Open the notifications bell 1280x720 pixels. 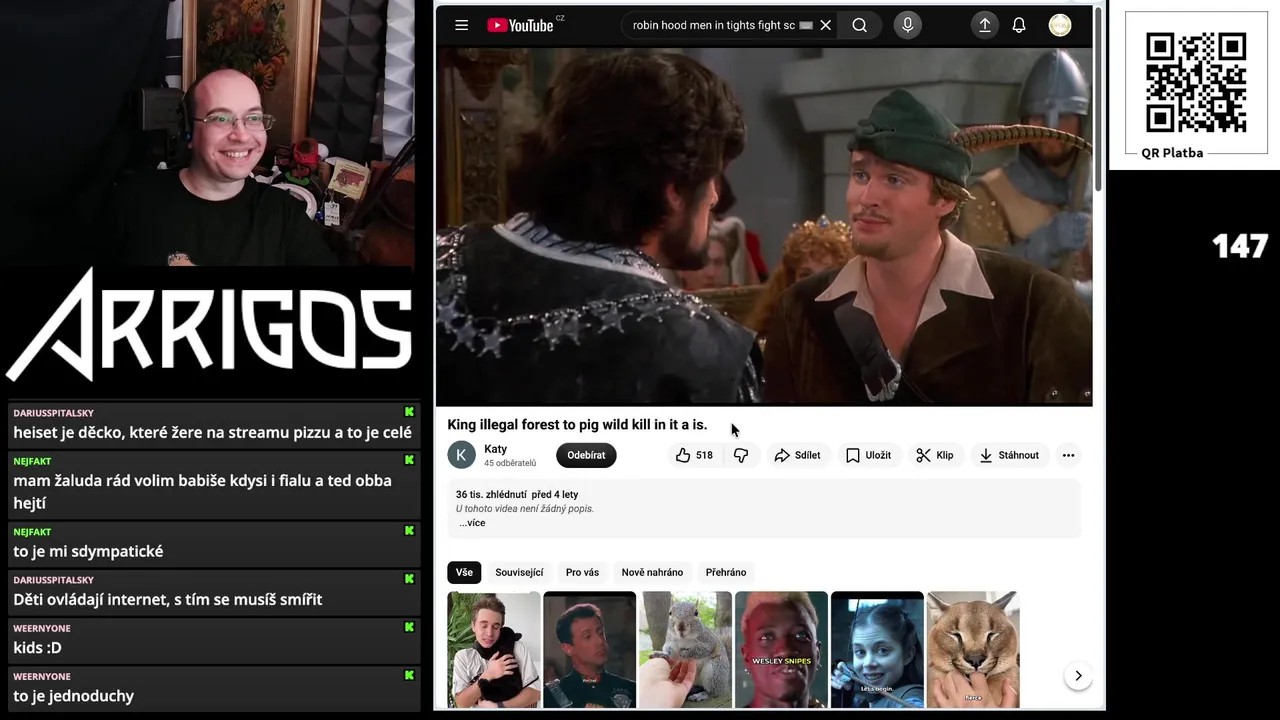click(1019, 25)
